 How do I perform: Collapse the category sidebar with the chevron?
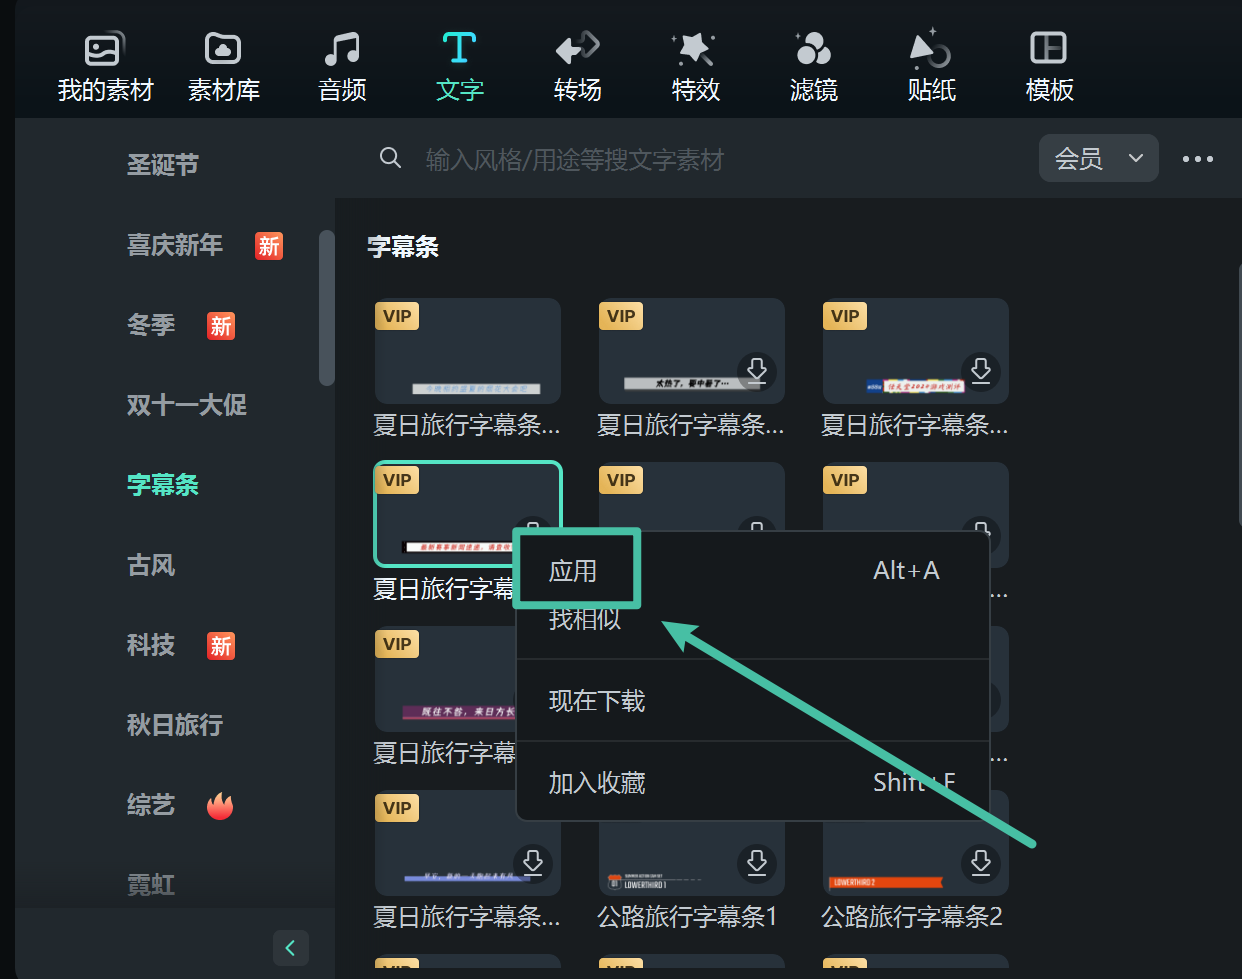pos(290,947)
